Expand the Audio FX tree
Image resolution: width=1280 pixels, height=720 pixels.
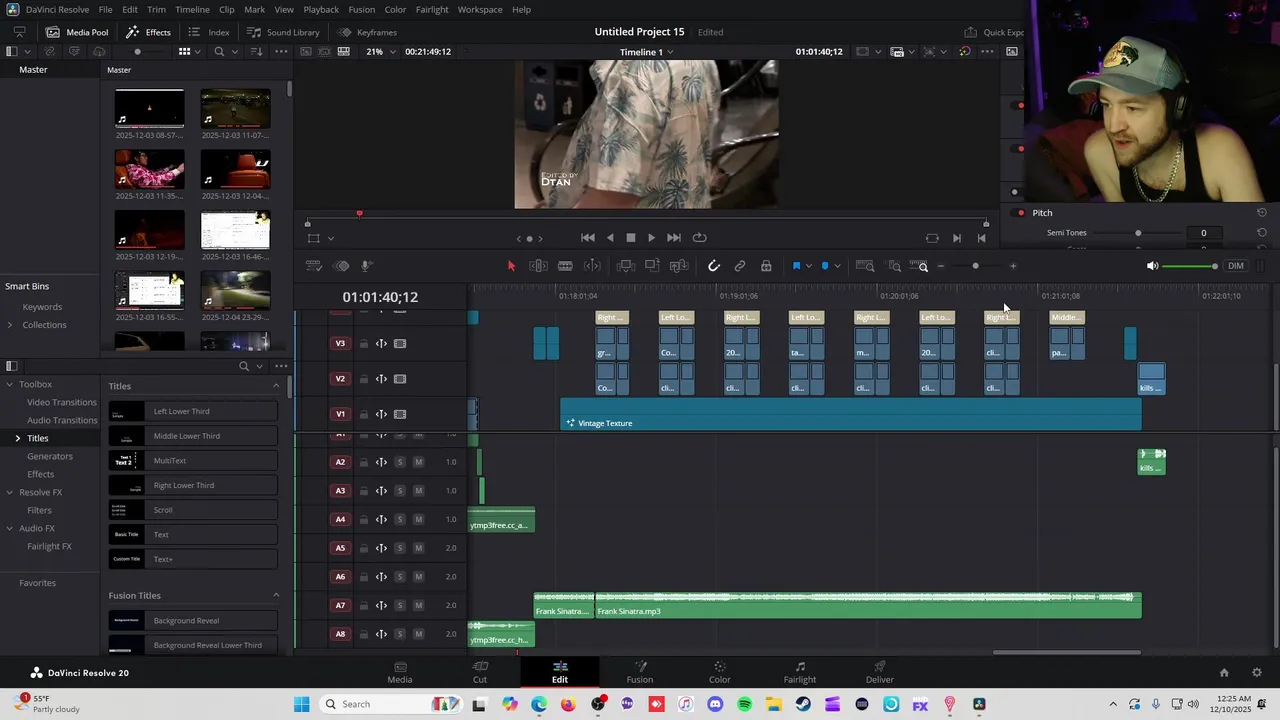(10, 528)
